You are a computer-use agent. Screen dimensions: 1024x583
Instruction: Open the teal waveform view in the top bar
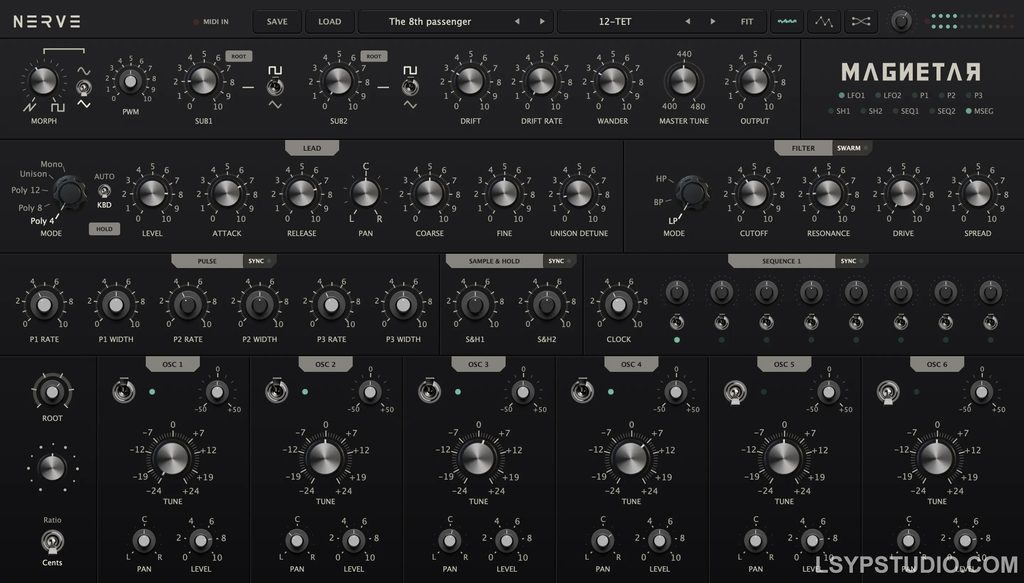pyautogui.click(x=787, y=22)
